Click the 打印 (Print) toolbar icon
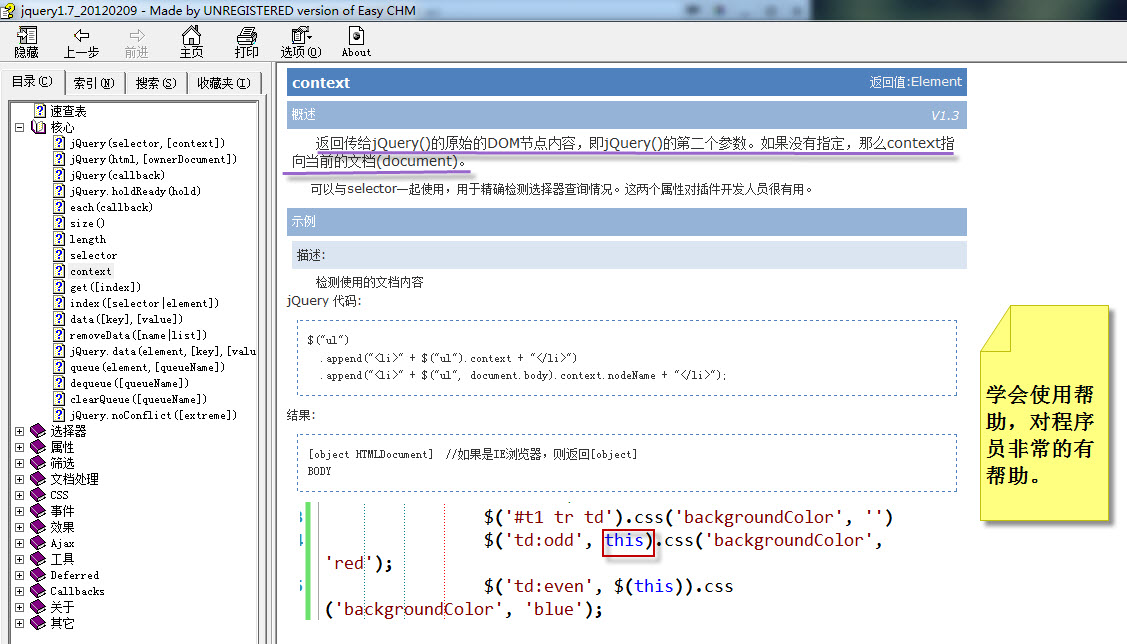Screen dimensions: 1127x644 (246, 40)
